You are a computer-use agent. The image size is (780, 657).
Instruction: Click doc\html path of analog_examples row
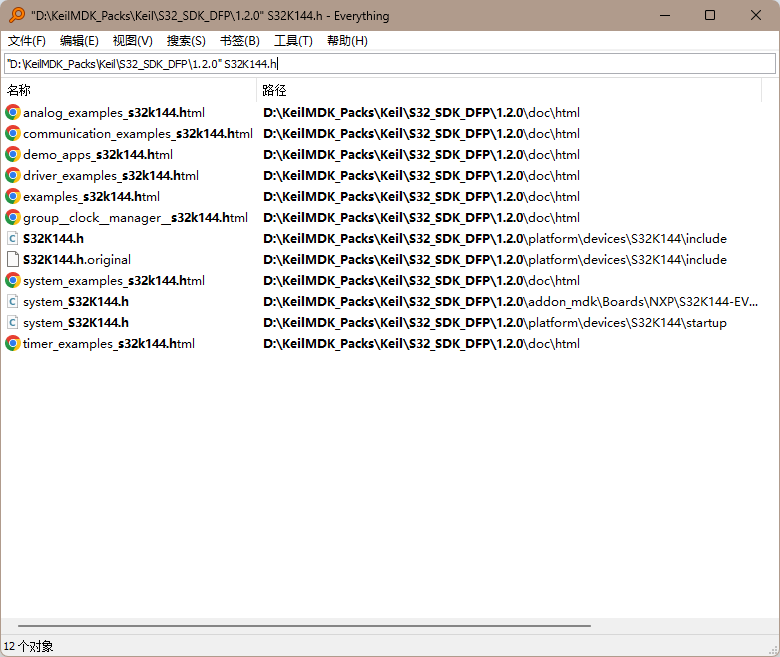pos(421,113)
